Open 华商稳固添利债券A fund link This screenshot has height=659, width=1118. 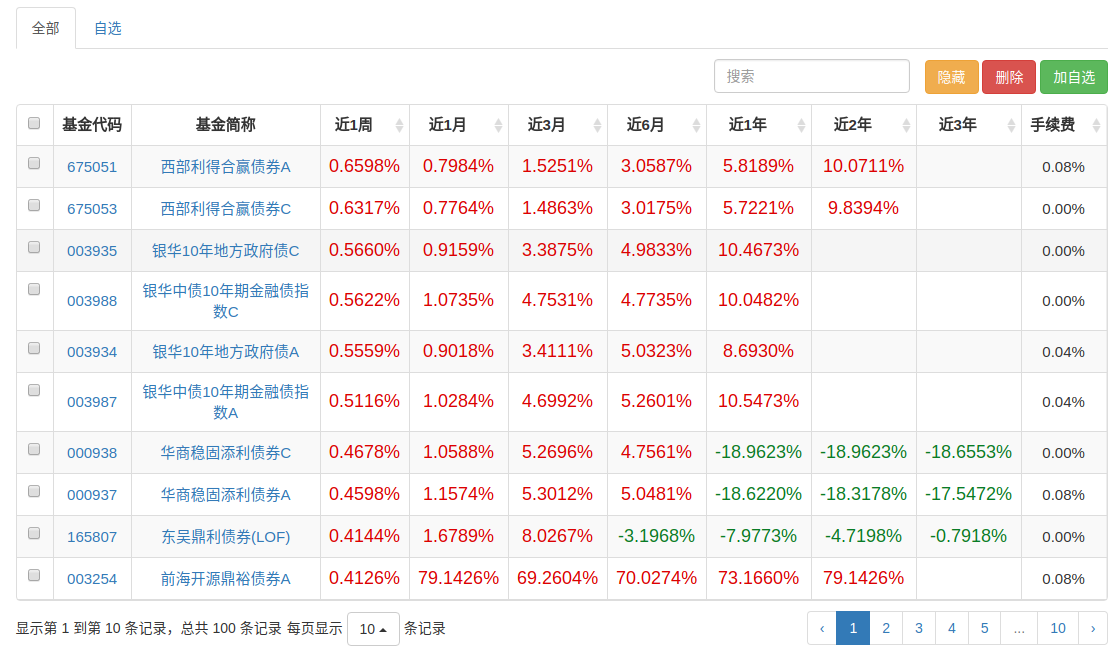(x=225, y=495)
